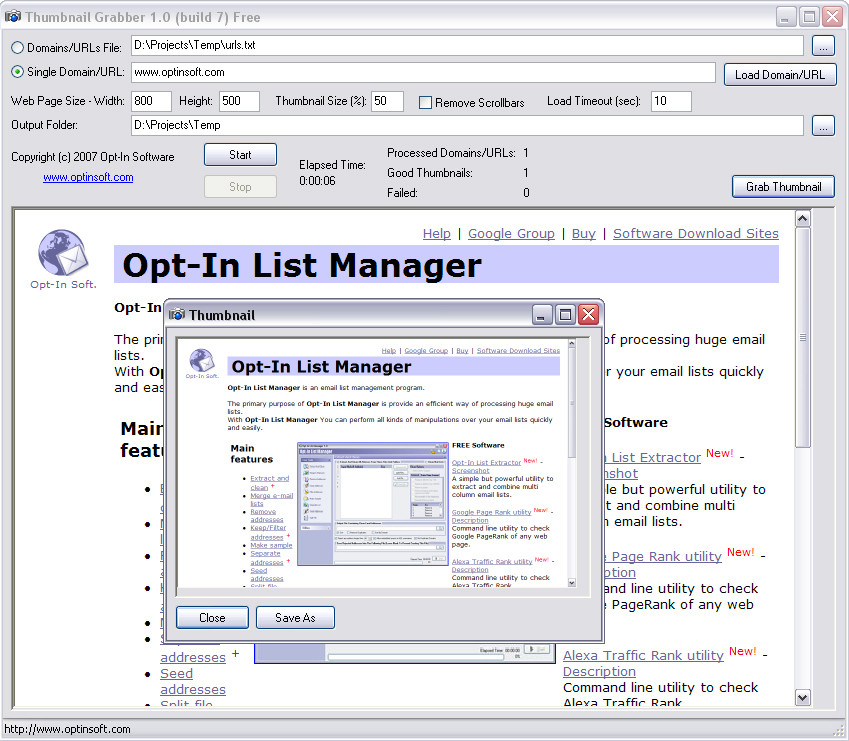Click the Load Domain/URL button
The width and height of the screenshot is (849, 741).
click(780, 75)
